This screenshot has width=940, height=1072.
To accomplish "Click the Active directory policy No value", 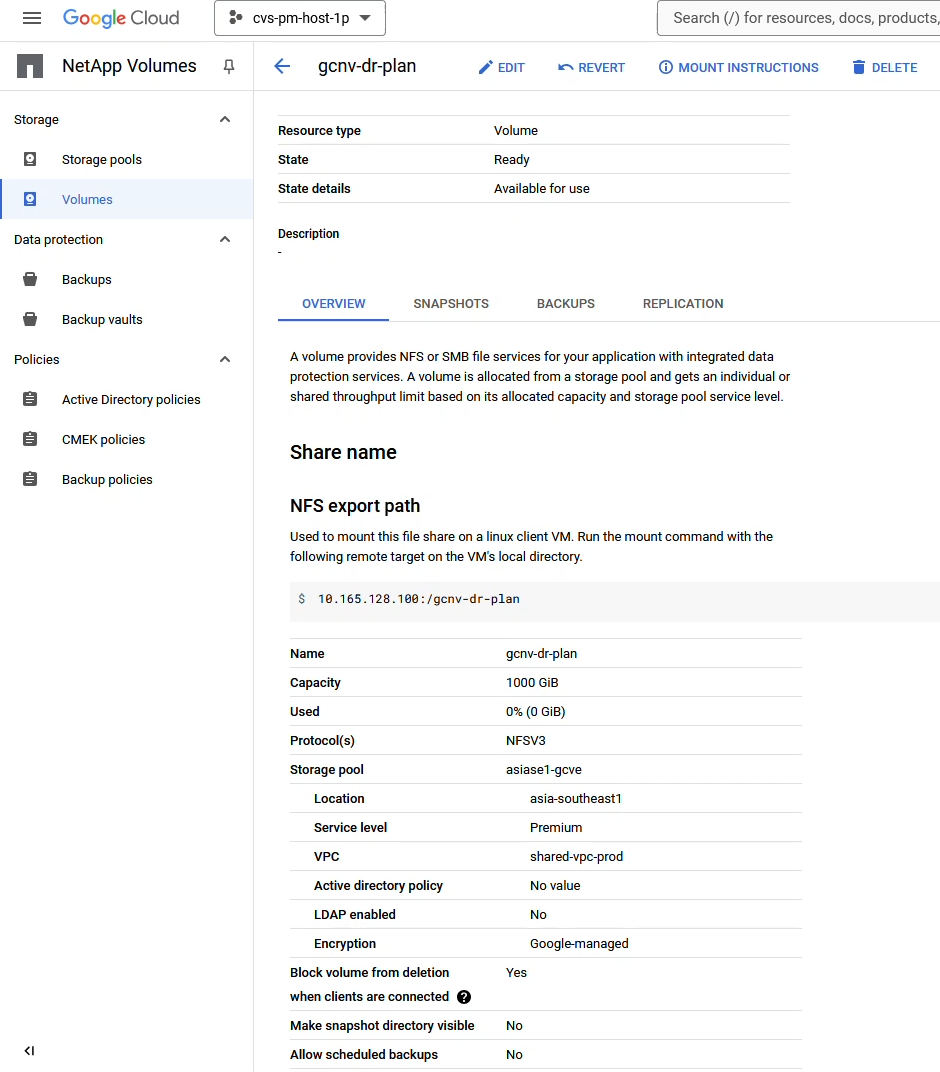I will point(555,885).
